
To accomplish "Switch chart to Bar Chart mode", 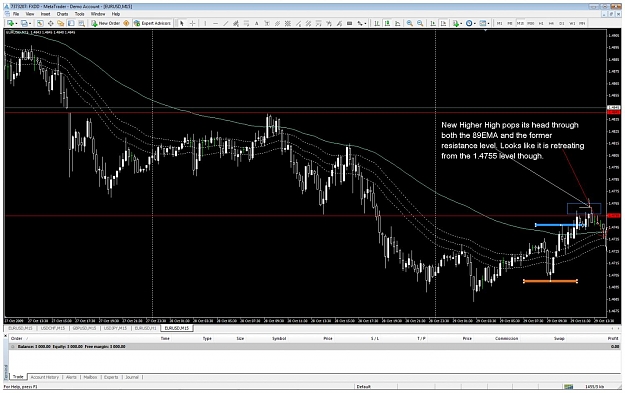I will click(376, 23).
